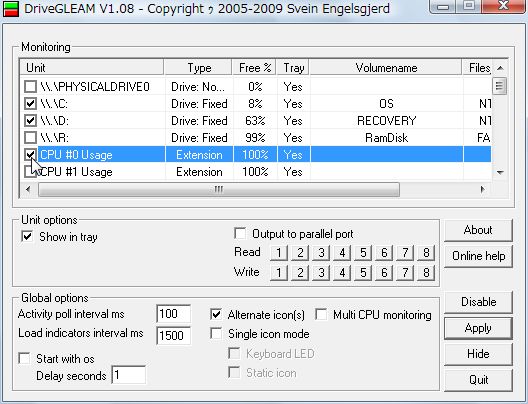Select Read pin 1 button
This screenshot has height=404, width=528.
click(279, 253)
